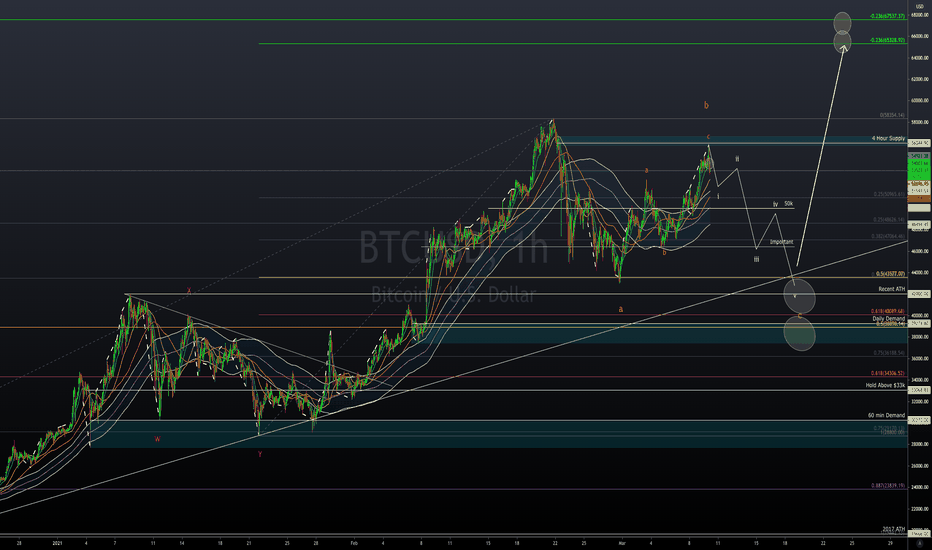Image resolution: width=932 pixels, height=550 pixels.
Task: Click the "60 min Demand" zone label
Action: pyautogui.click(x=886, y=415)
